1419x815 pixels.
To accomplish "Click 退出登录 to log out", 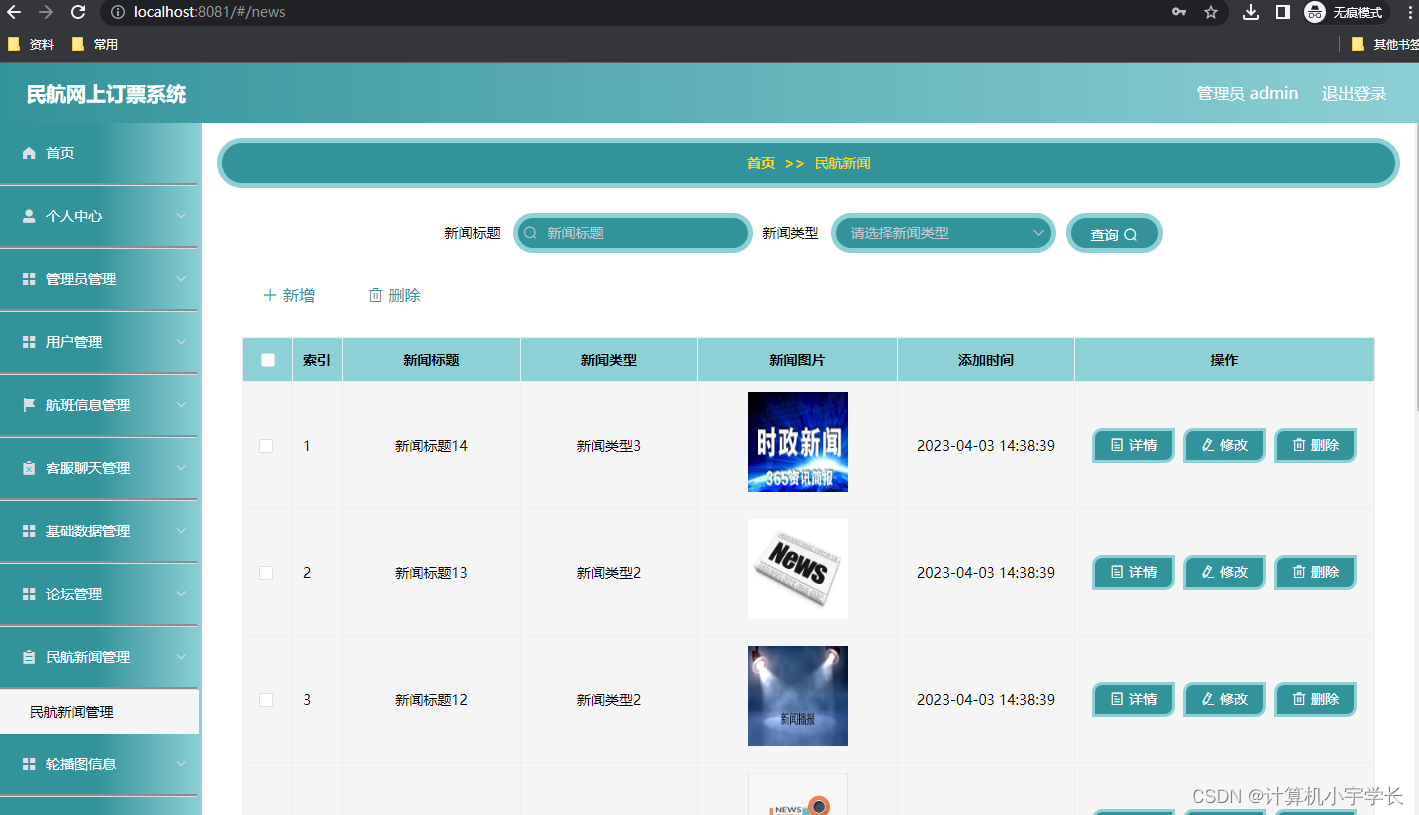I will tap(1354, 93).
